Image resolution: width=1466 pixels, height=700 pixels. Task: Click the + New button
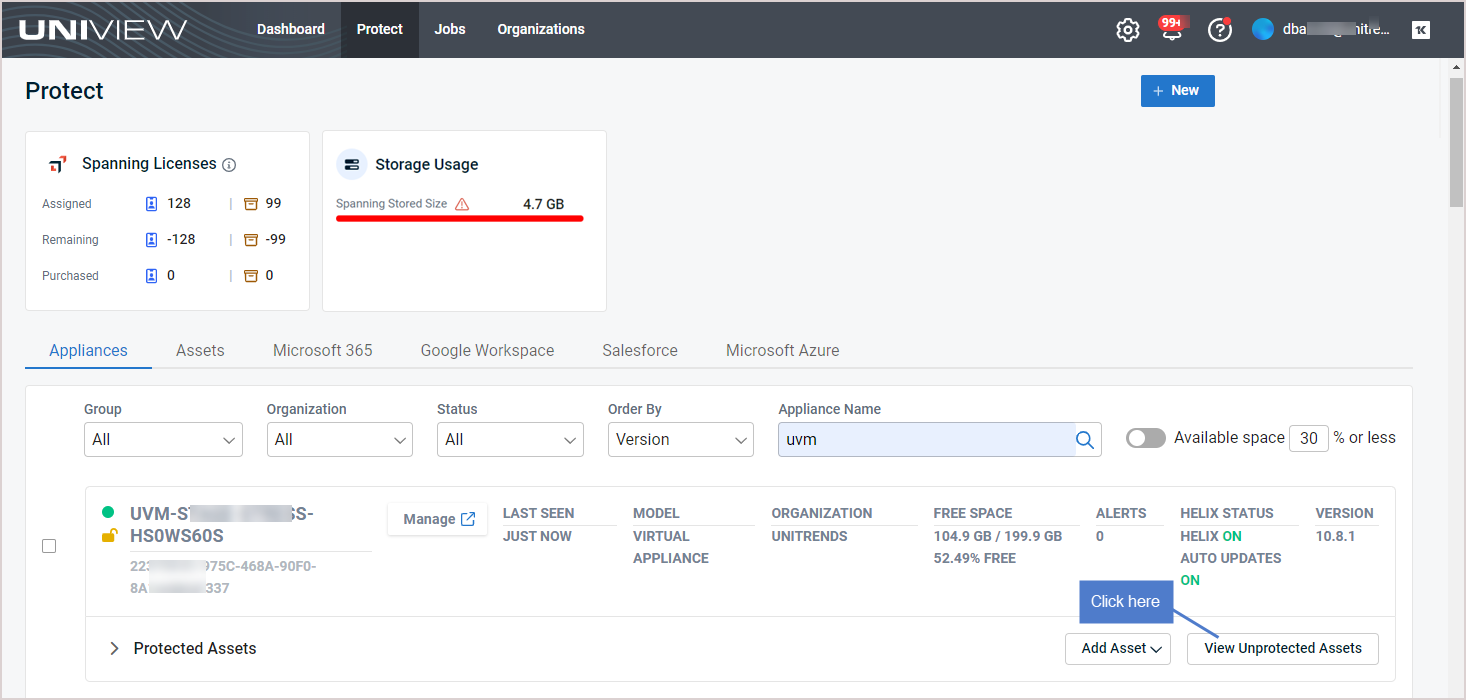click(1177, 91)
